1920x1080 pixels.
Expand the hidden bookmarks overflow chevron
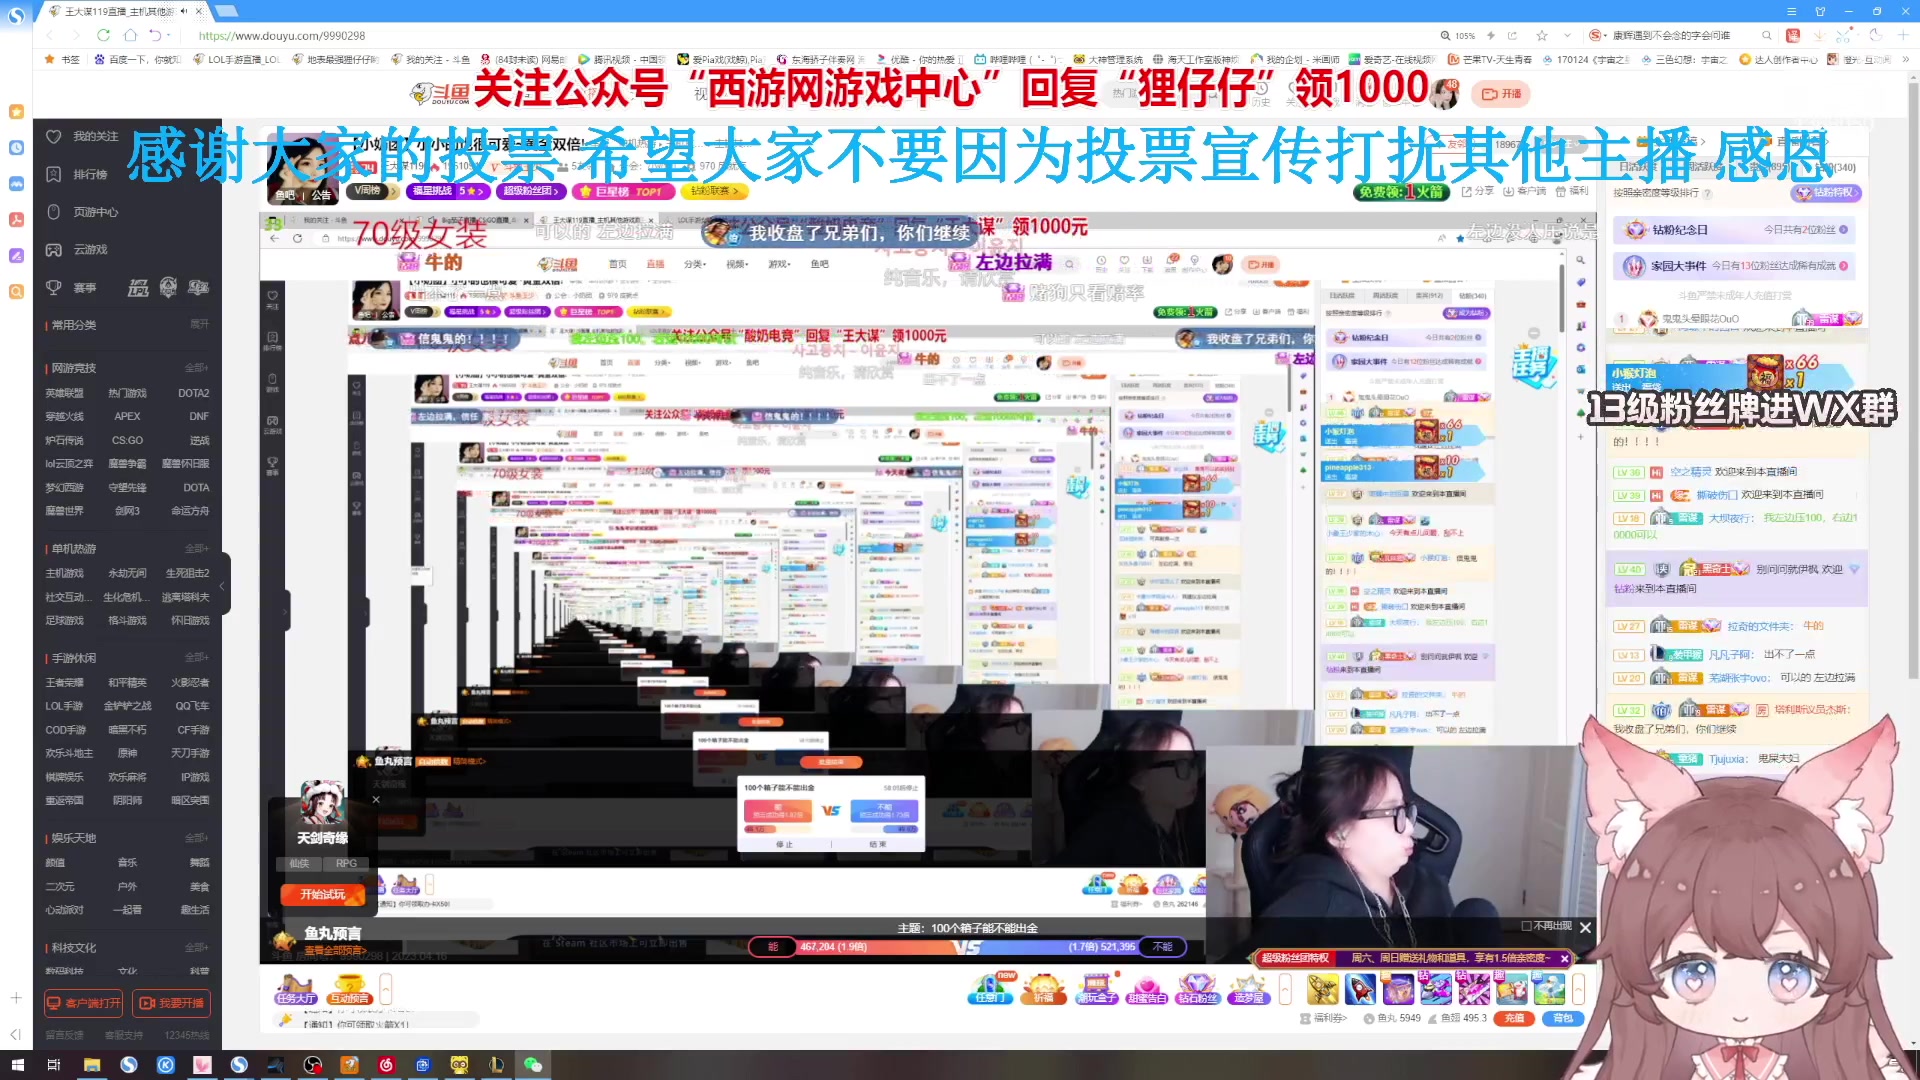(x=1905, y=59)
